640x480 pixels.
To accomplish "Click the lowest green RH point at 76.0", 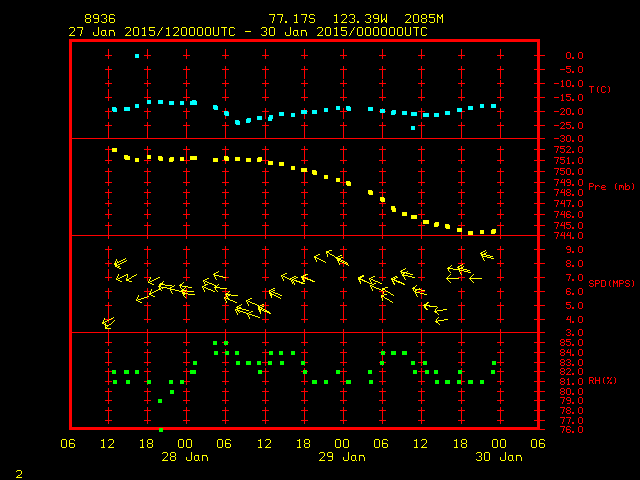I will pyautogui.click(x=161, y=430).
